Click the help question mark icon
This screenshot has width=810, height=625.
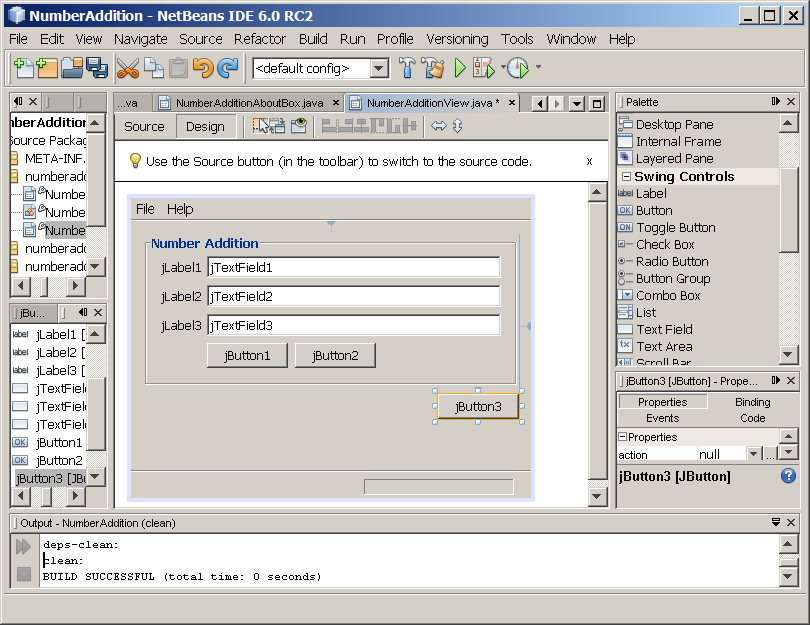coord(788,475)
